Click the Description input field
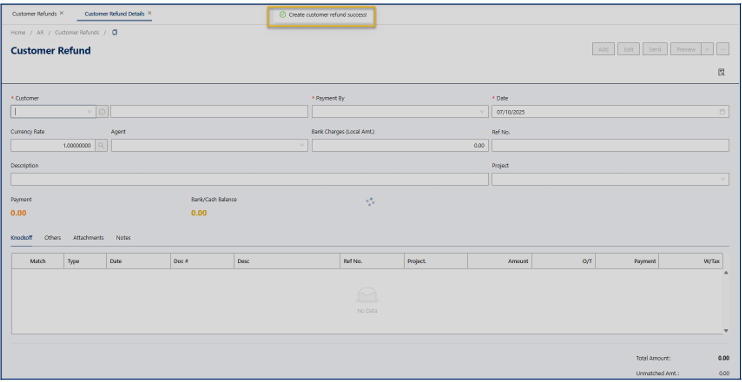 click(x=249, y=179)
